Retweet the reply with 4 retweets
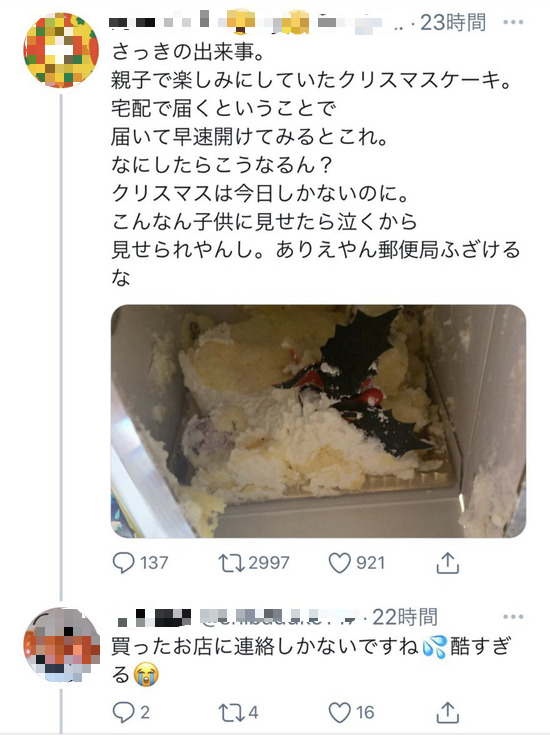 click(x=231, y=713)
